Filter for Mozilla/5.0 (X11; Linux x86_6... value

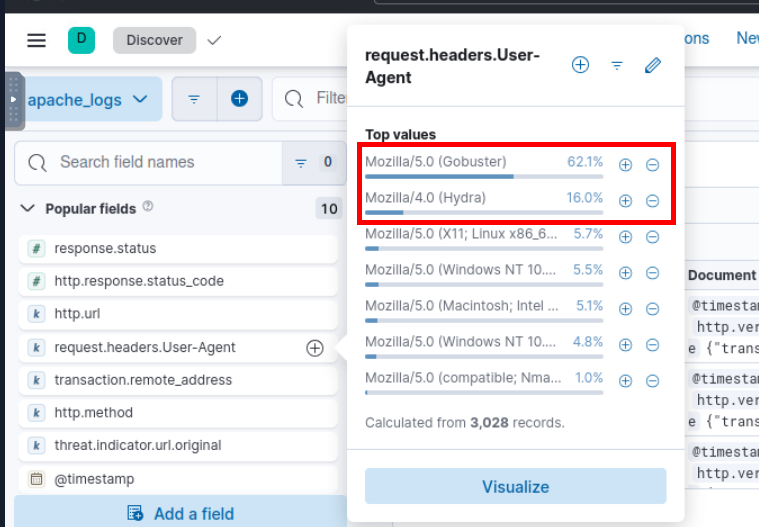click(625, 237)
